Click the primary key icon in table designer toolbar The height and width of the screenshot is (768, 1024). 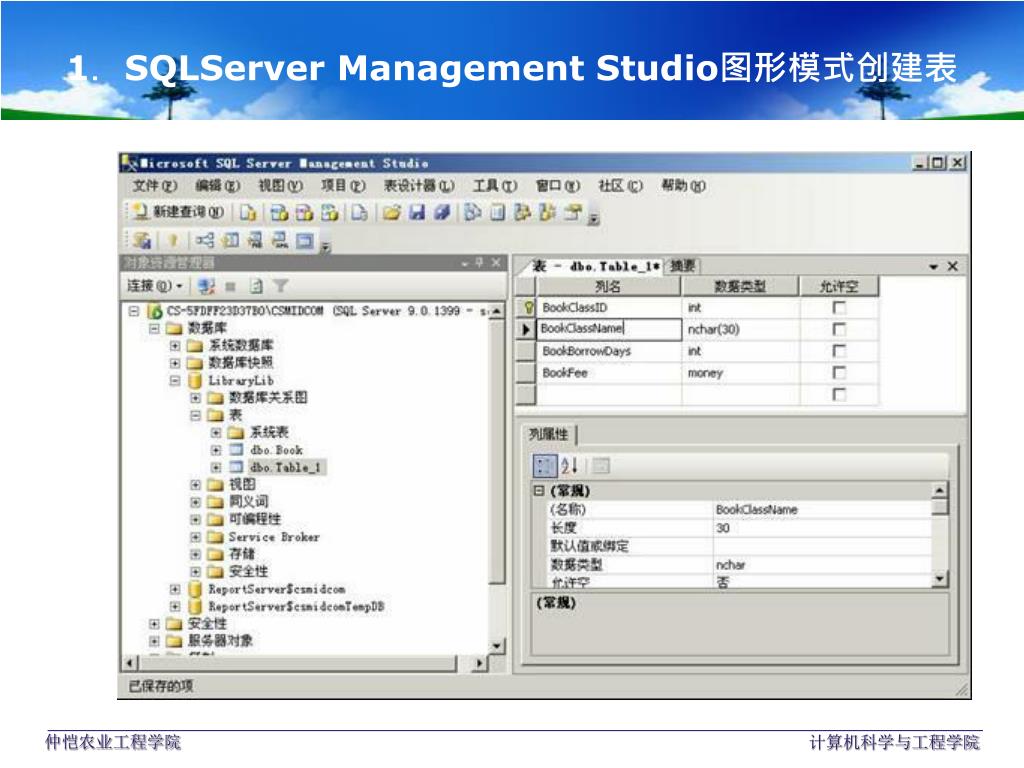point(172,240)
